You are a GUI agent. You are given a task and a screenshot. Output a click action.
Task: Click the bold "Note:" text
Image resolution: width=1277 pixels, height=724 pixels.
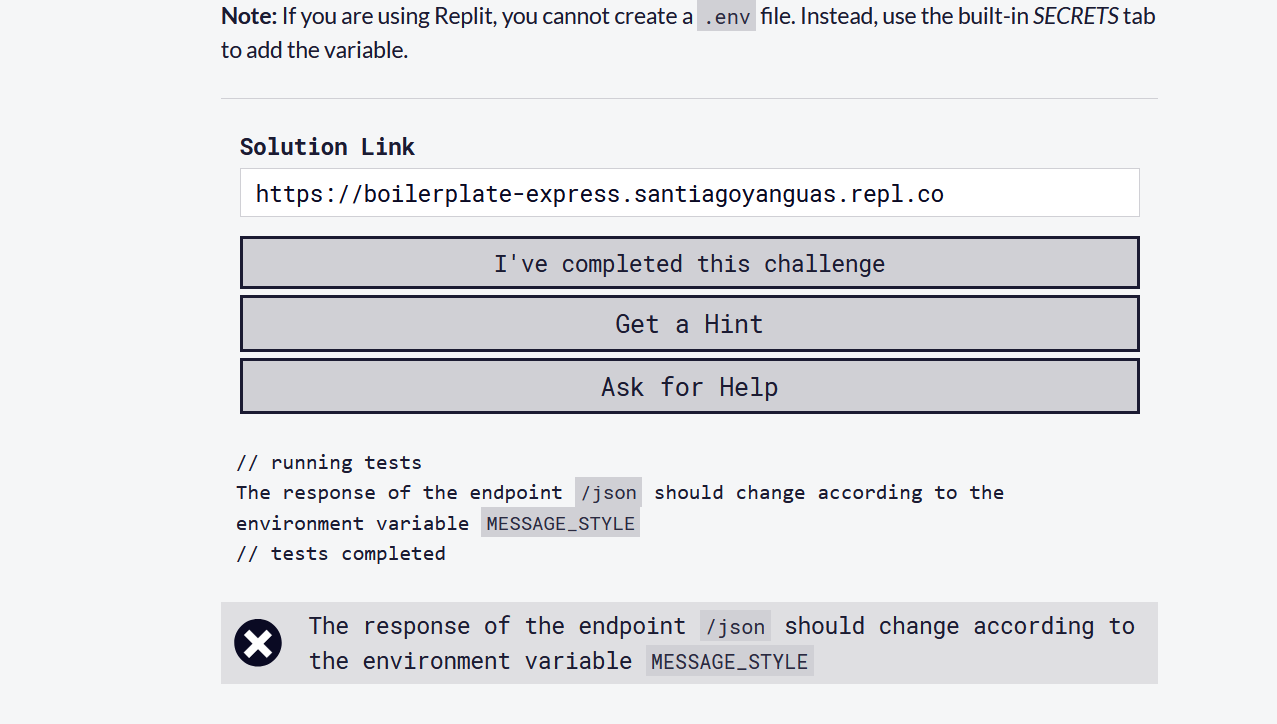pos(248,17)
